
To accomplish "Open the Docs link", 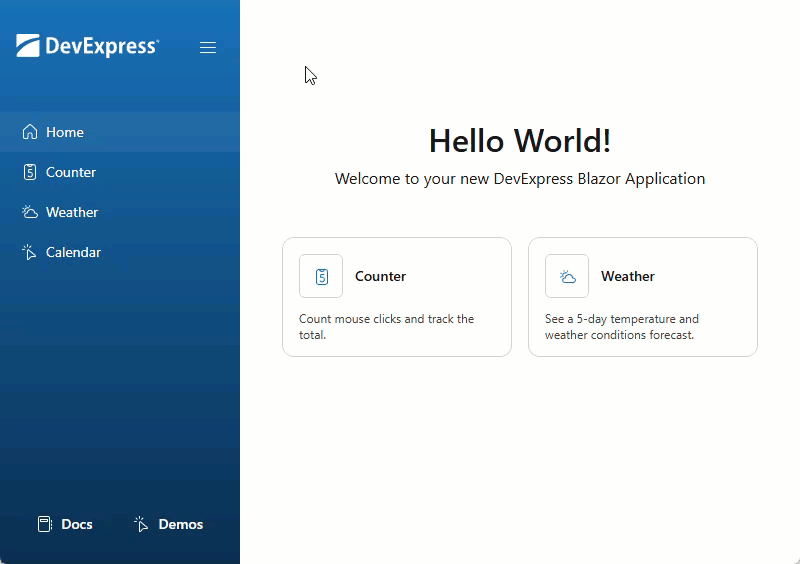I will [65, 524].
